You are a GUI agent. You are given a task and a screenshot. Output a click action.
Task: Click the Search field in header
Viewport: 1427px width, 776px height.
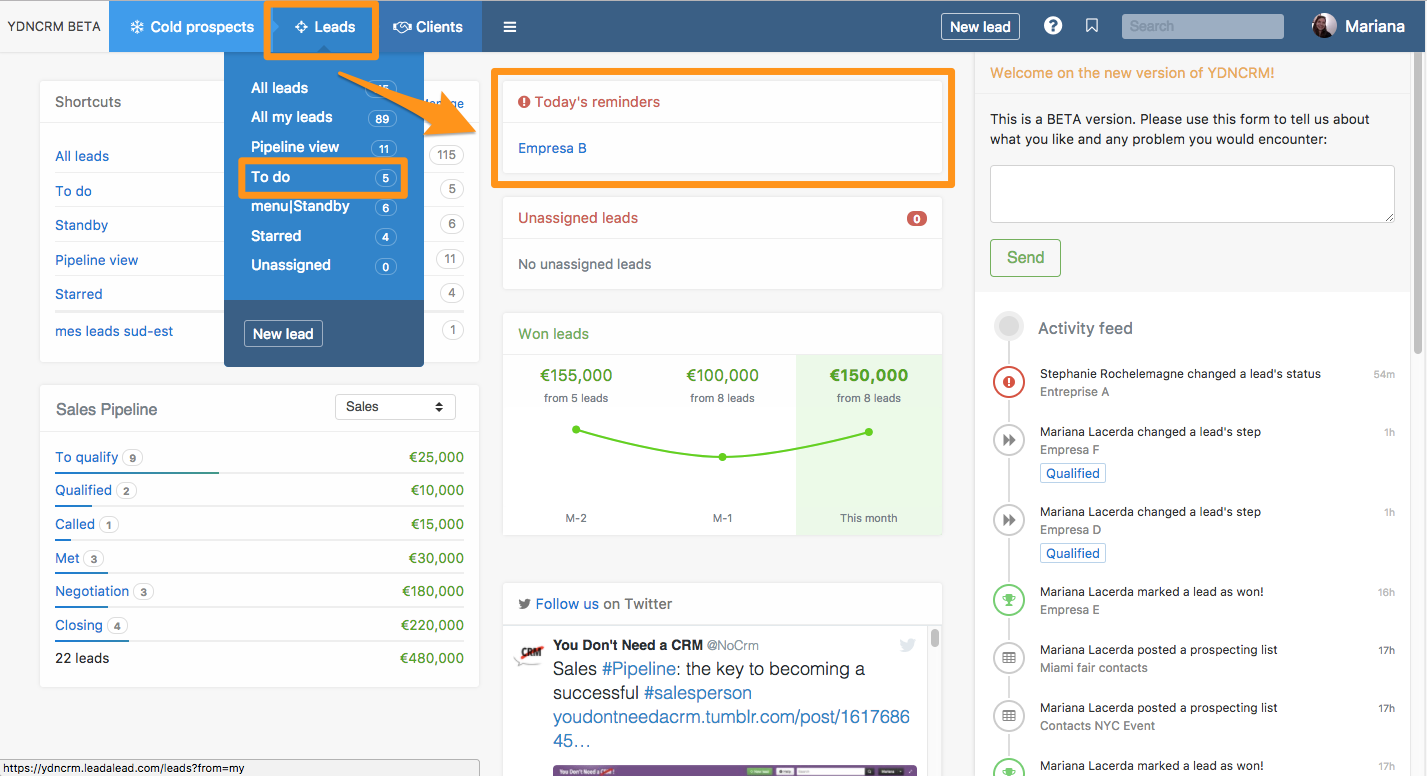[1202, 26]
